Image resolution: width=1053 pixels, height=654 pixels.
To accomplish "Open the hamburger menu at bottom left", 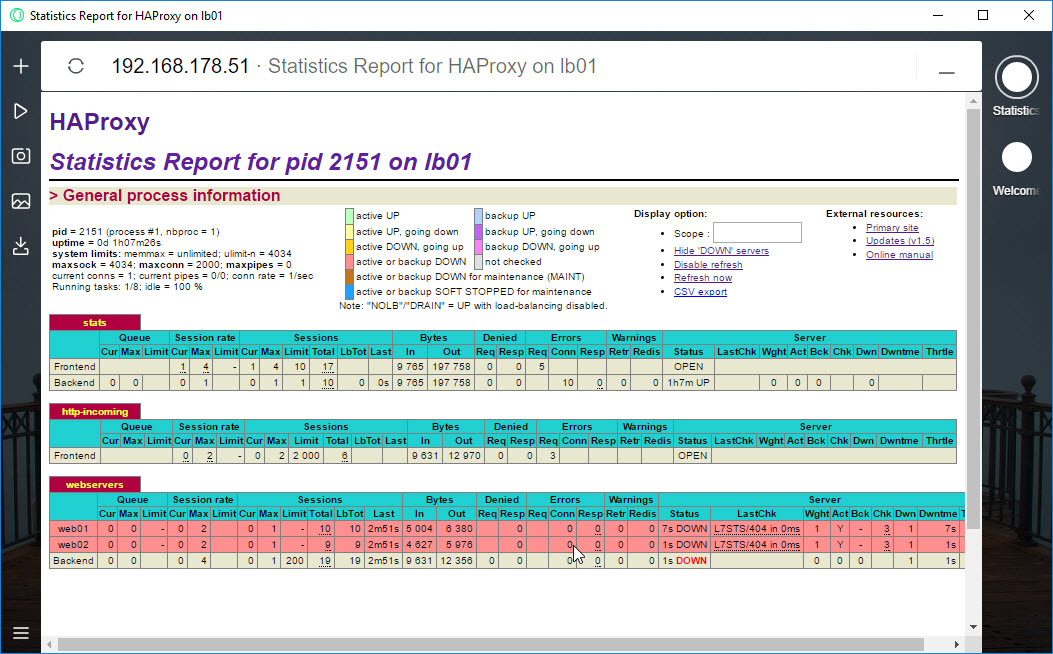I will (x=21, y=633).
